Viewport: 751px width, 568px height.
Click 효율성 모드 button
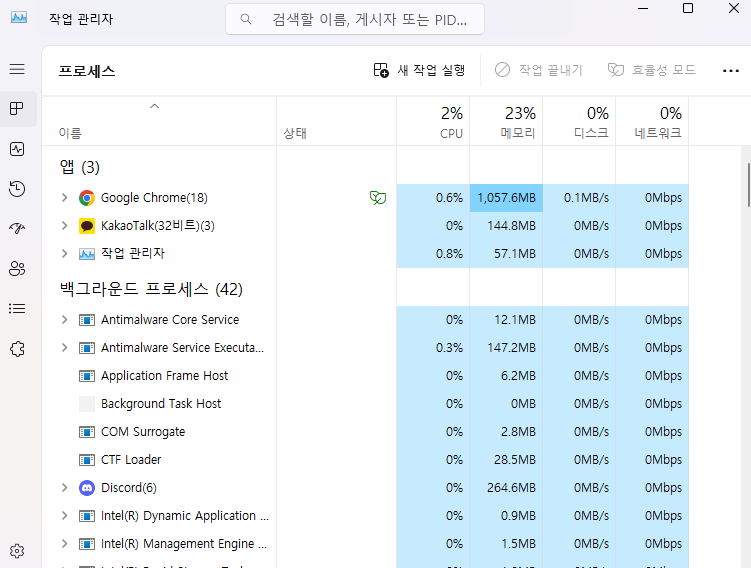pos(651,70)
